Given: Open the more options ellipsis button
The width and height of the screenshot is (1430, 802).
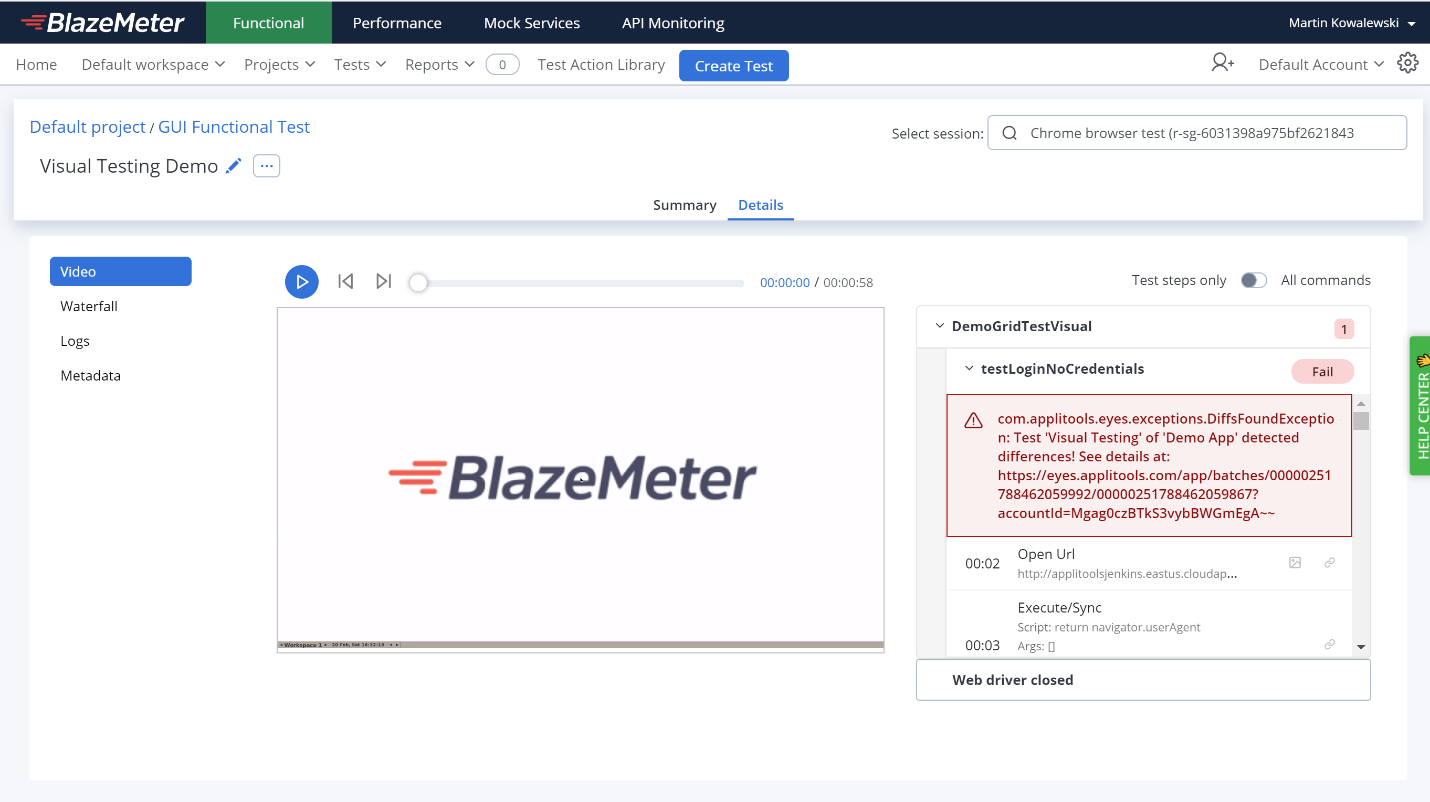Looking at the screenshot, I should coord(266,166).
